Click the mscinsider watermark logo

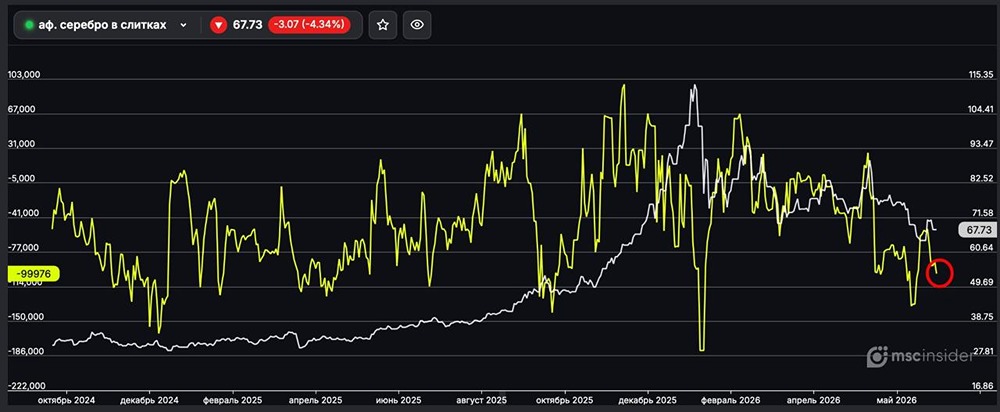[x=920, y=357]
